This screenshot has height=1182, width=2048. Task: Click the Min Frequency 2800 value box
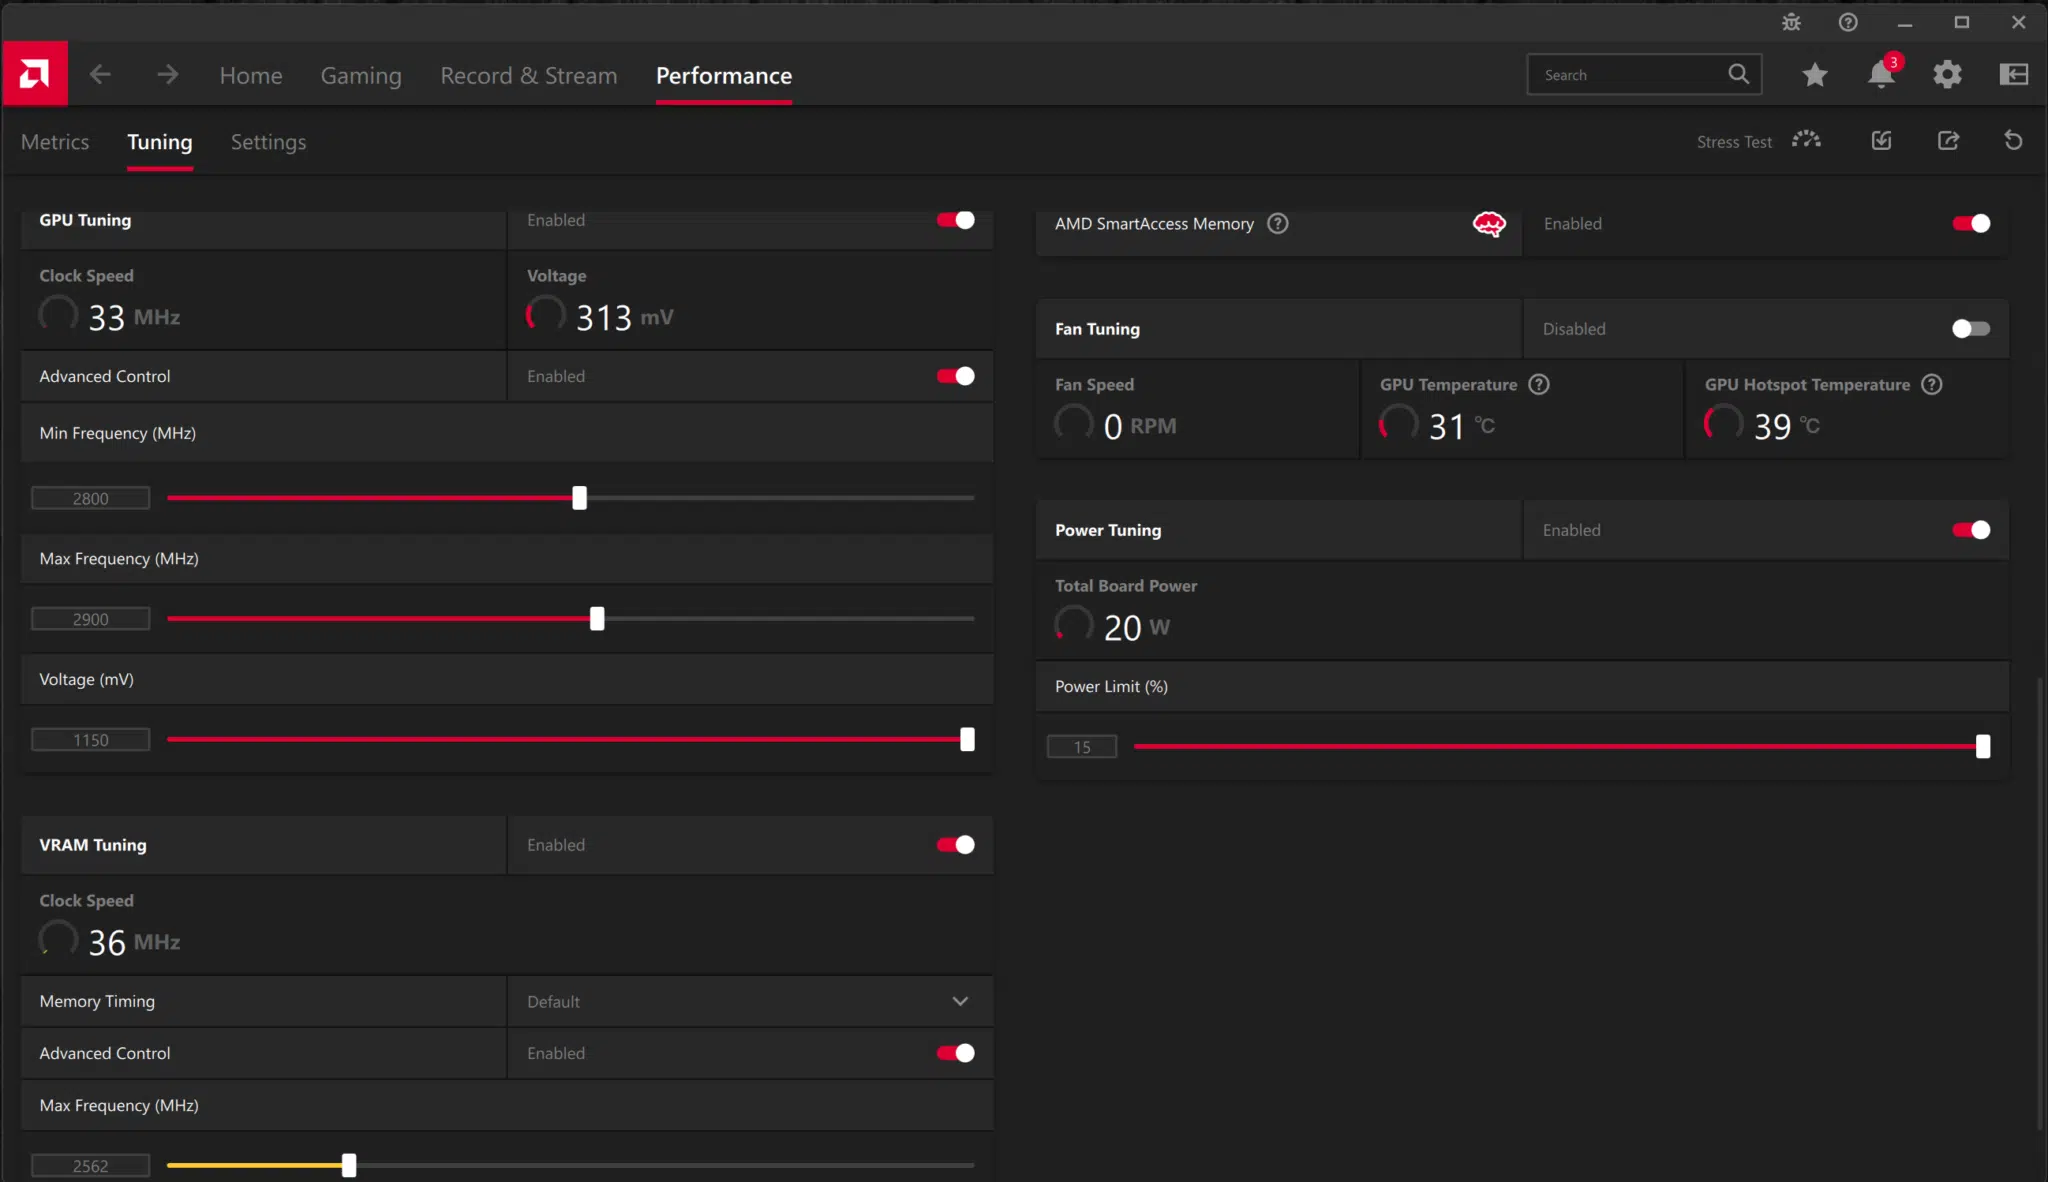tap(91, 498)
